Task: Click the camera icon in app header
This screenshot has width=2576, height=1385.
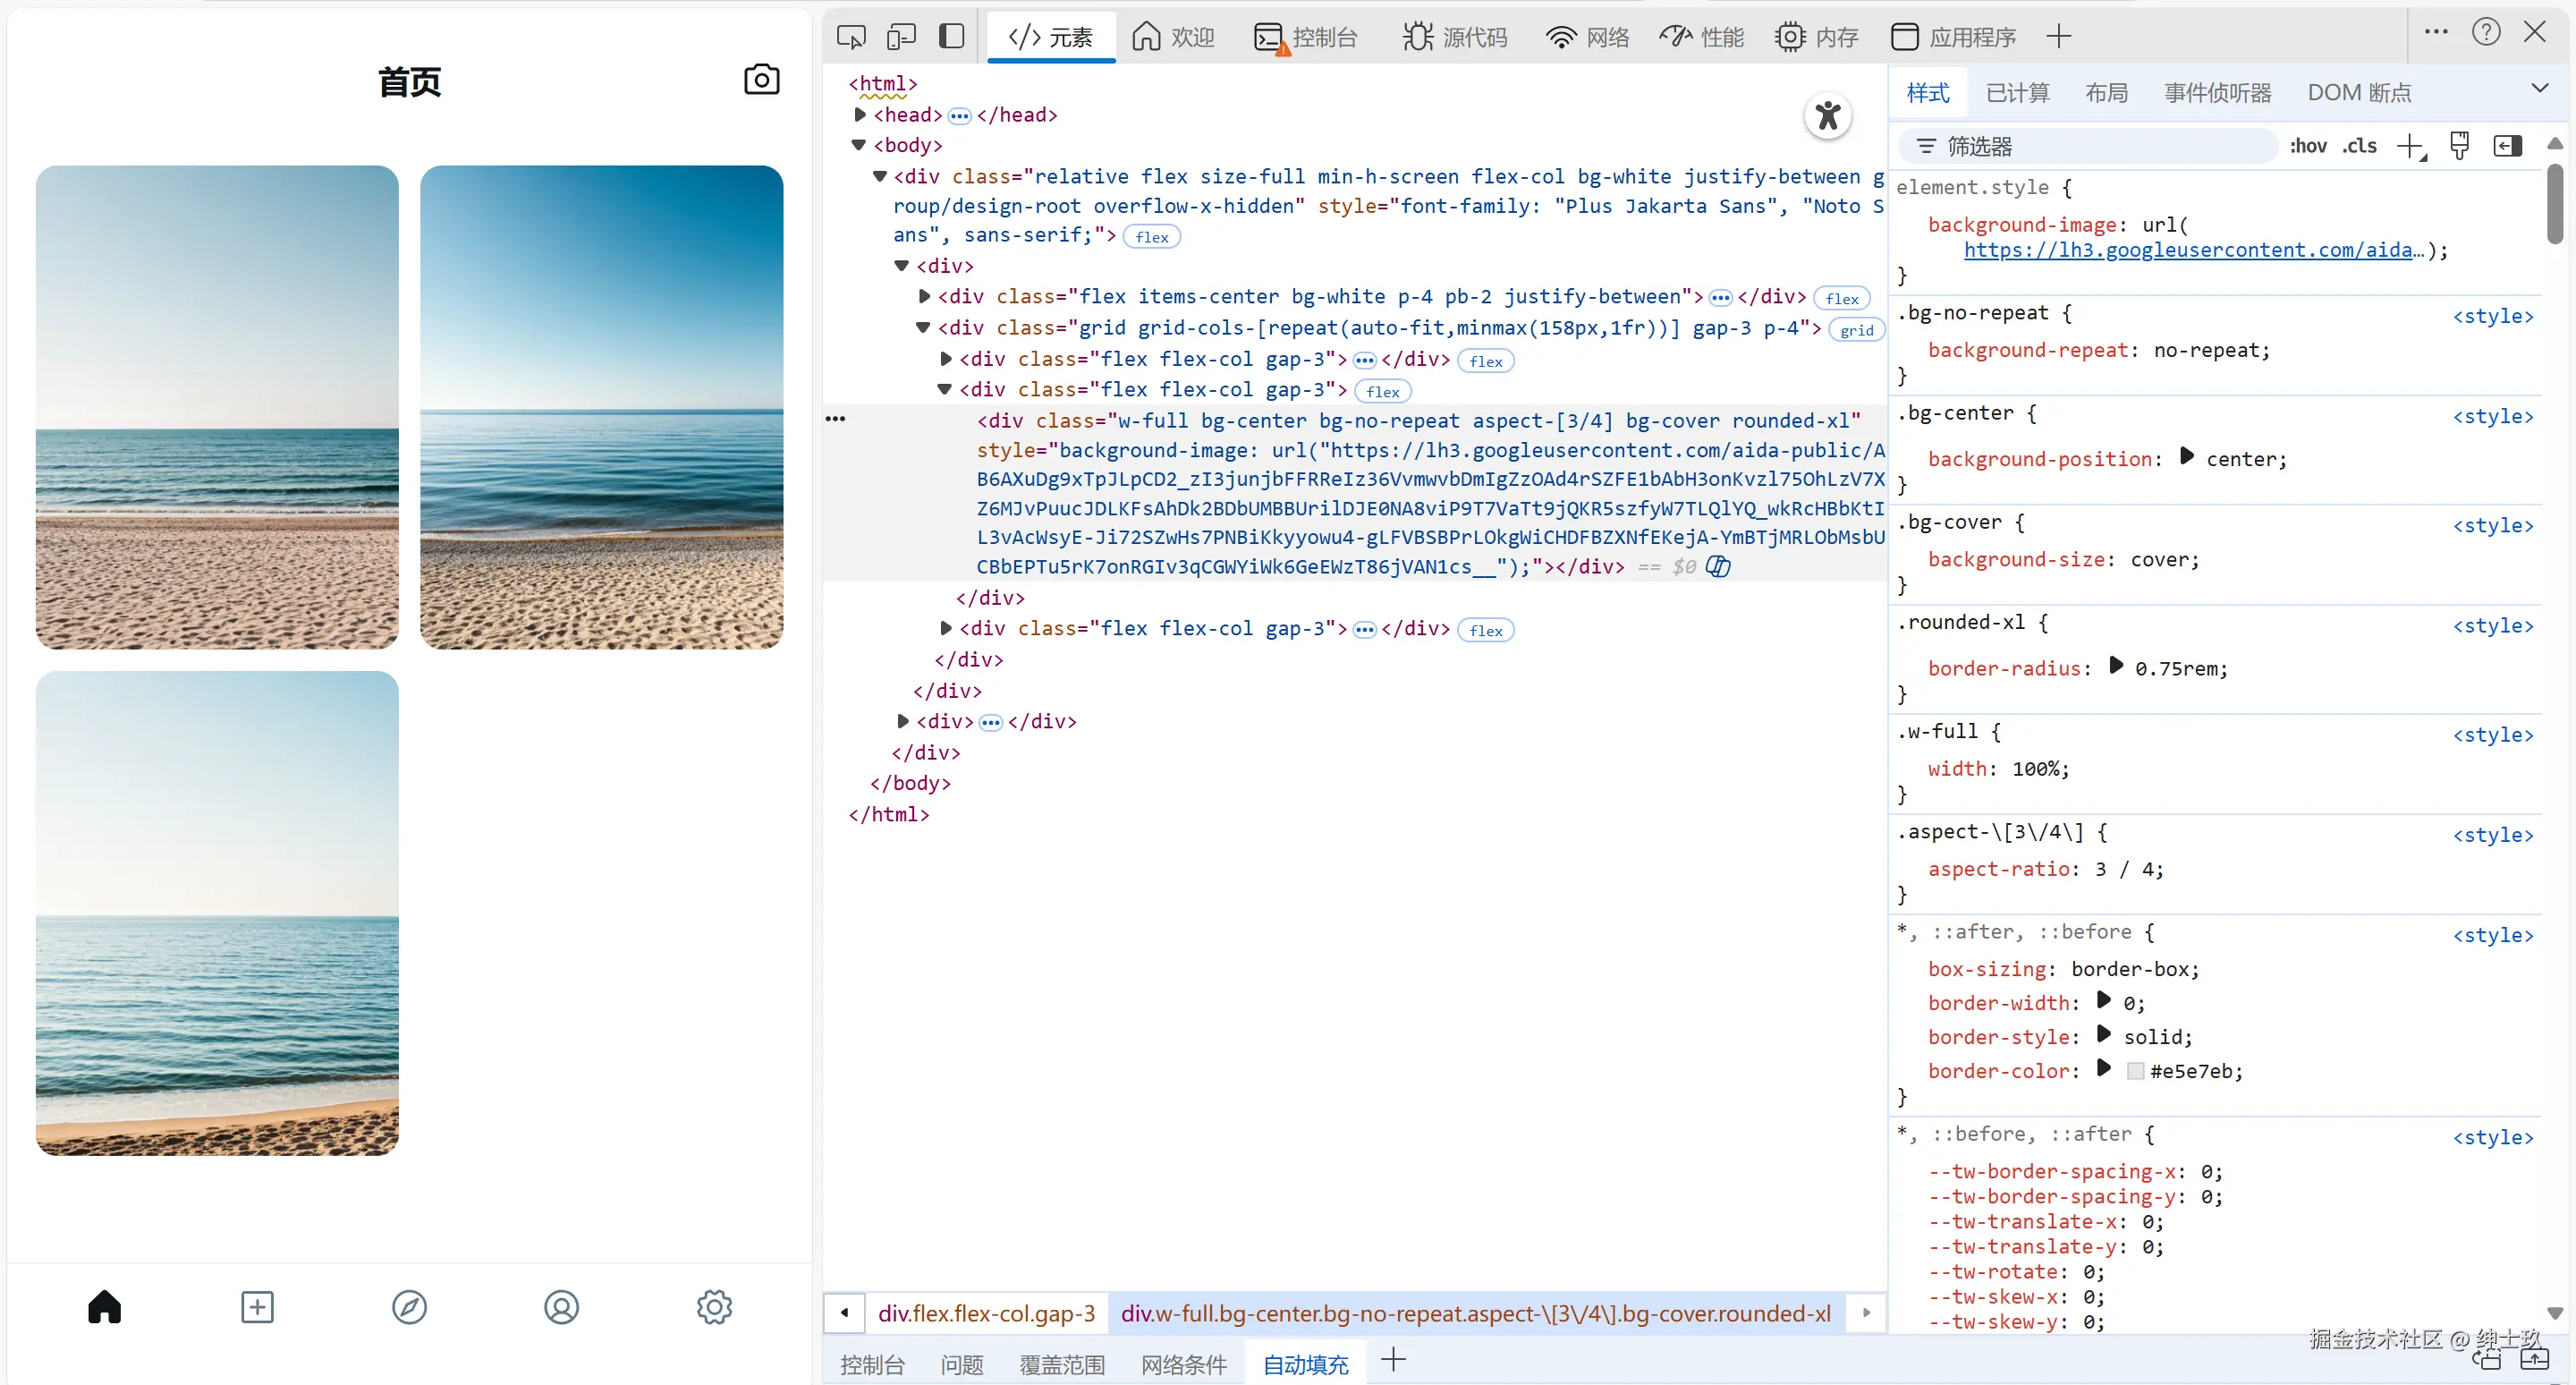Action: pyautogui.click(x=761, y=80)
